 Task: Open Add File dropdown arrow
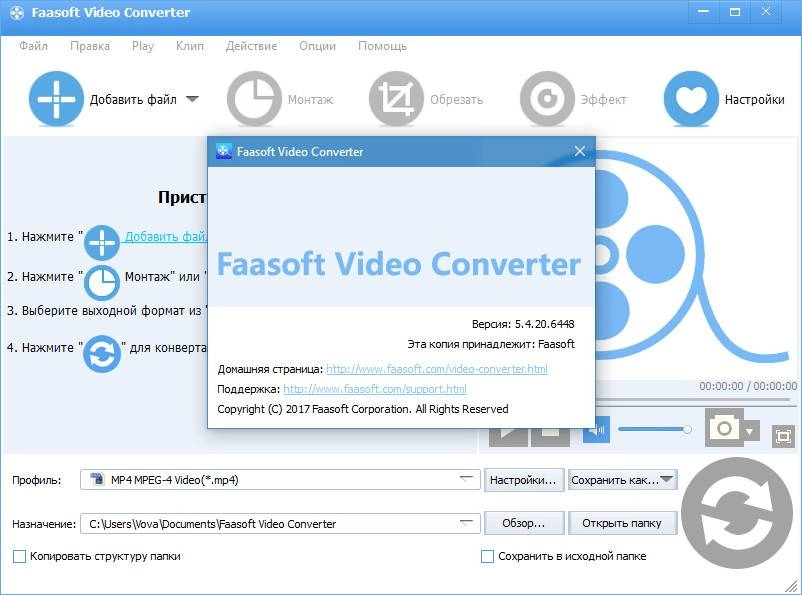click(192, 99)
